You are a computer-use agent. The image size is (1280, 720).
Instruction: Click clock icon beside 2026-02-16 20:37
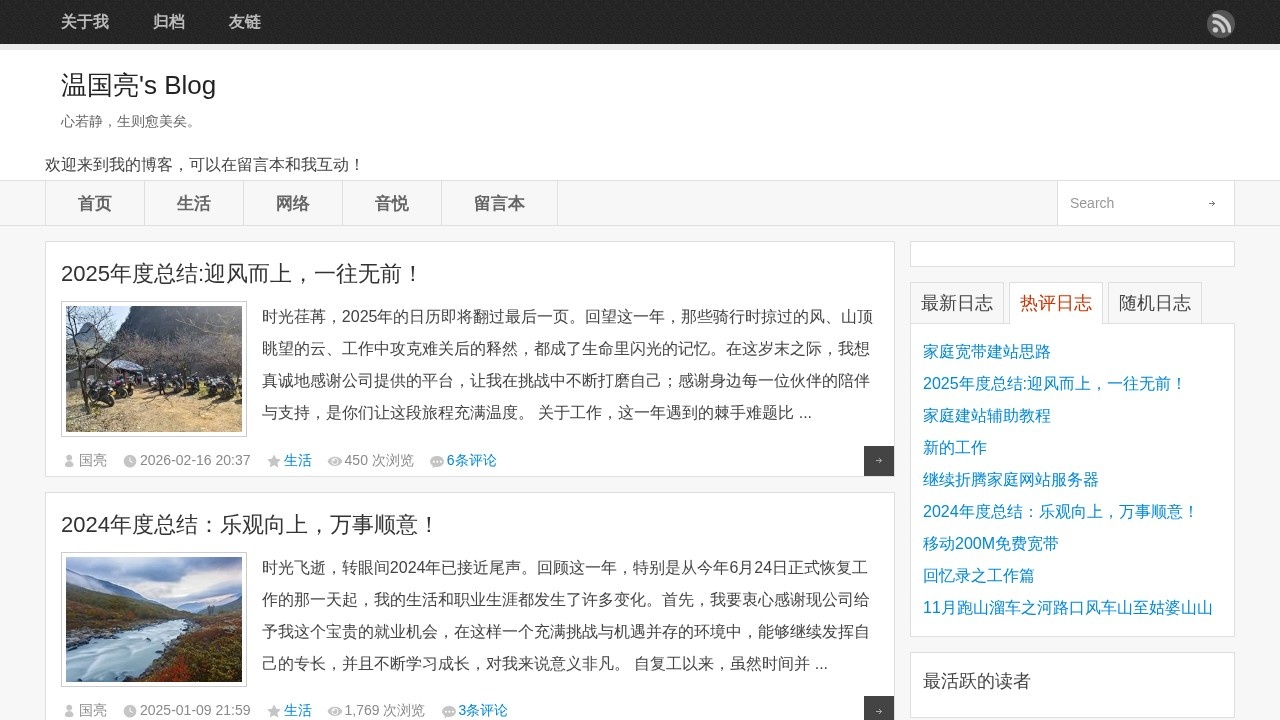click(130, 461)
